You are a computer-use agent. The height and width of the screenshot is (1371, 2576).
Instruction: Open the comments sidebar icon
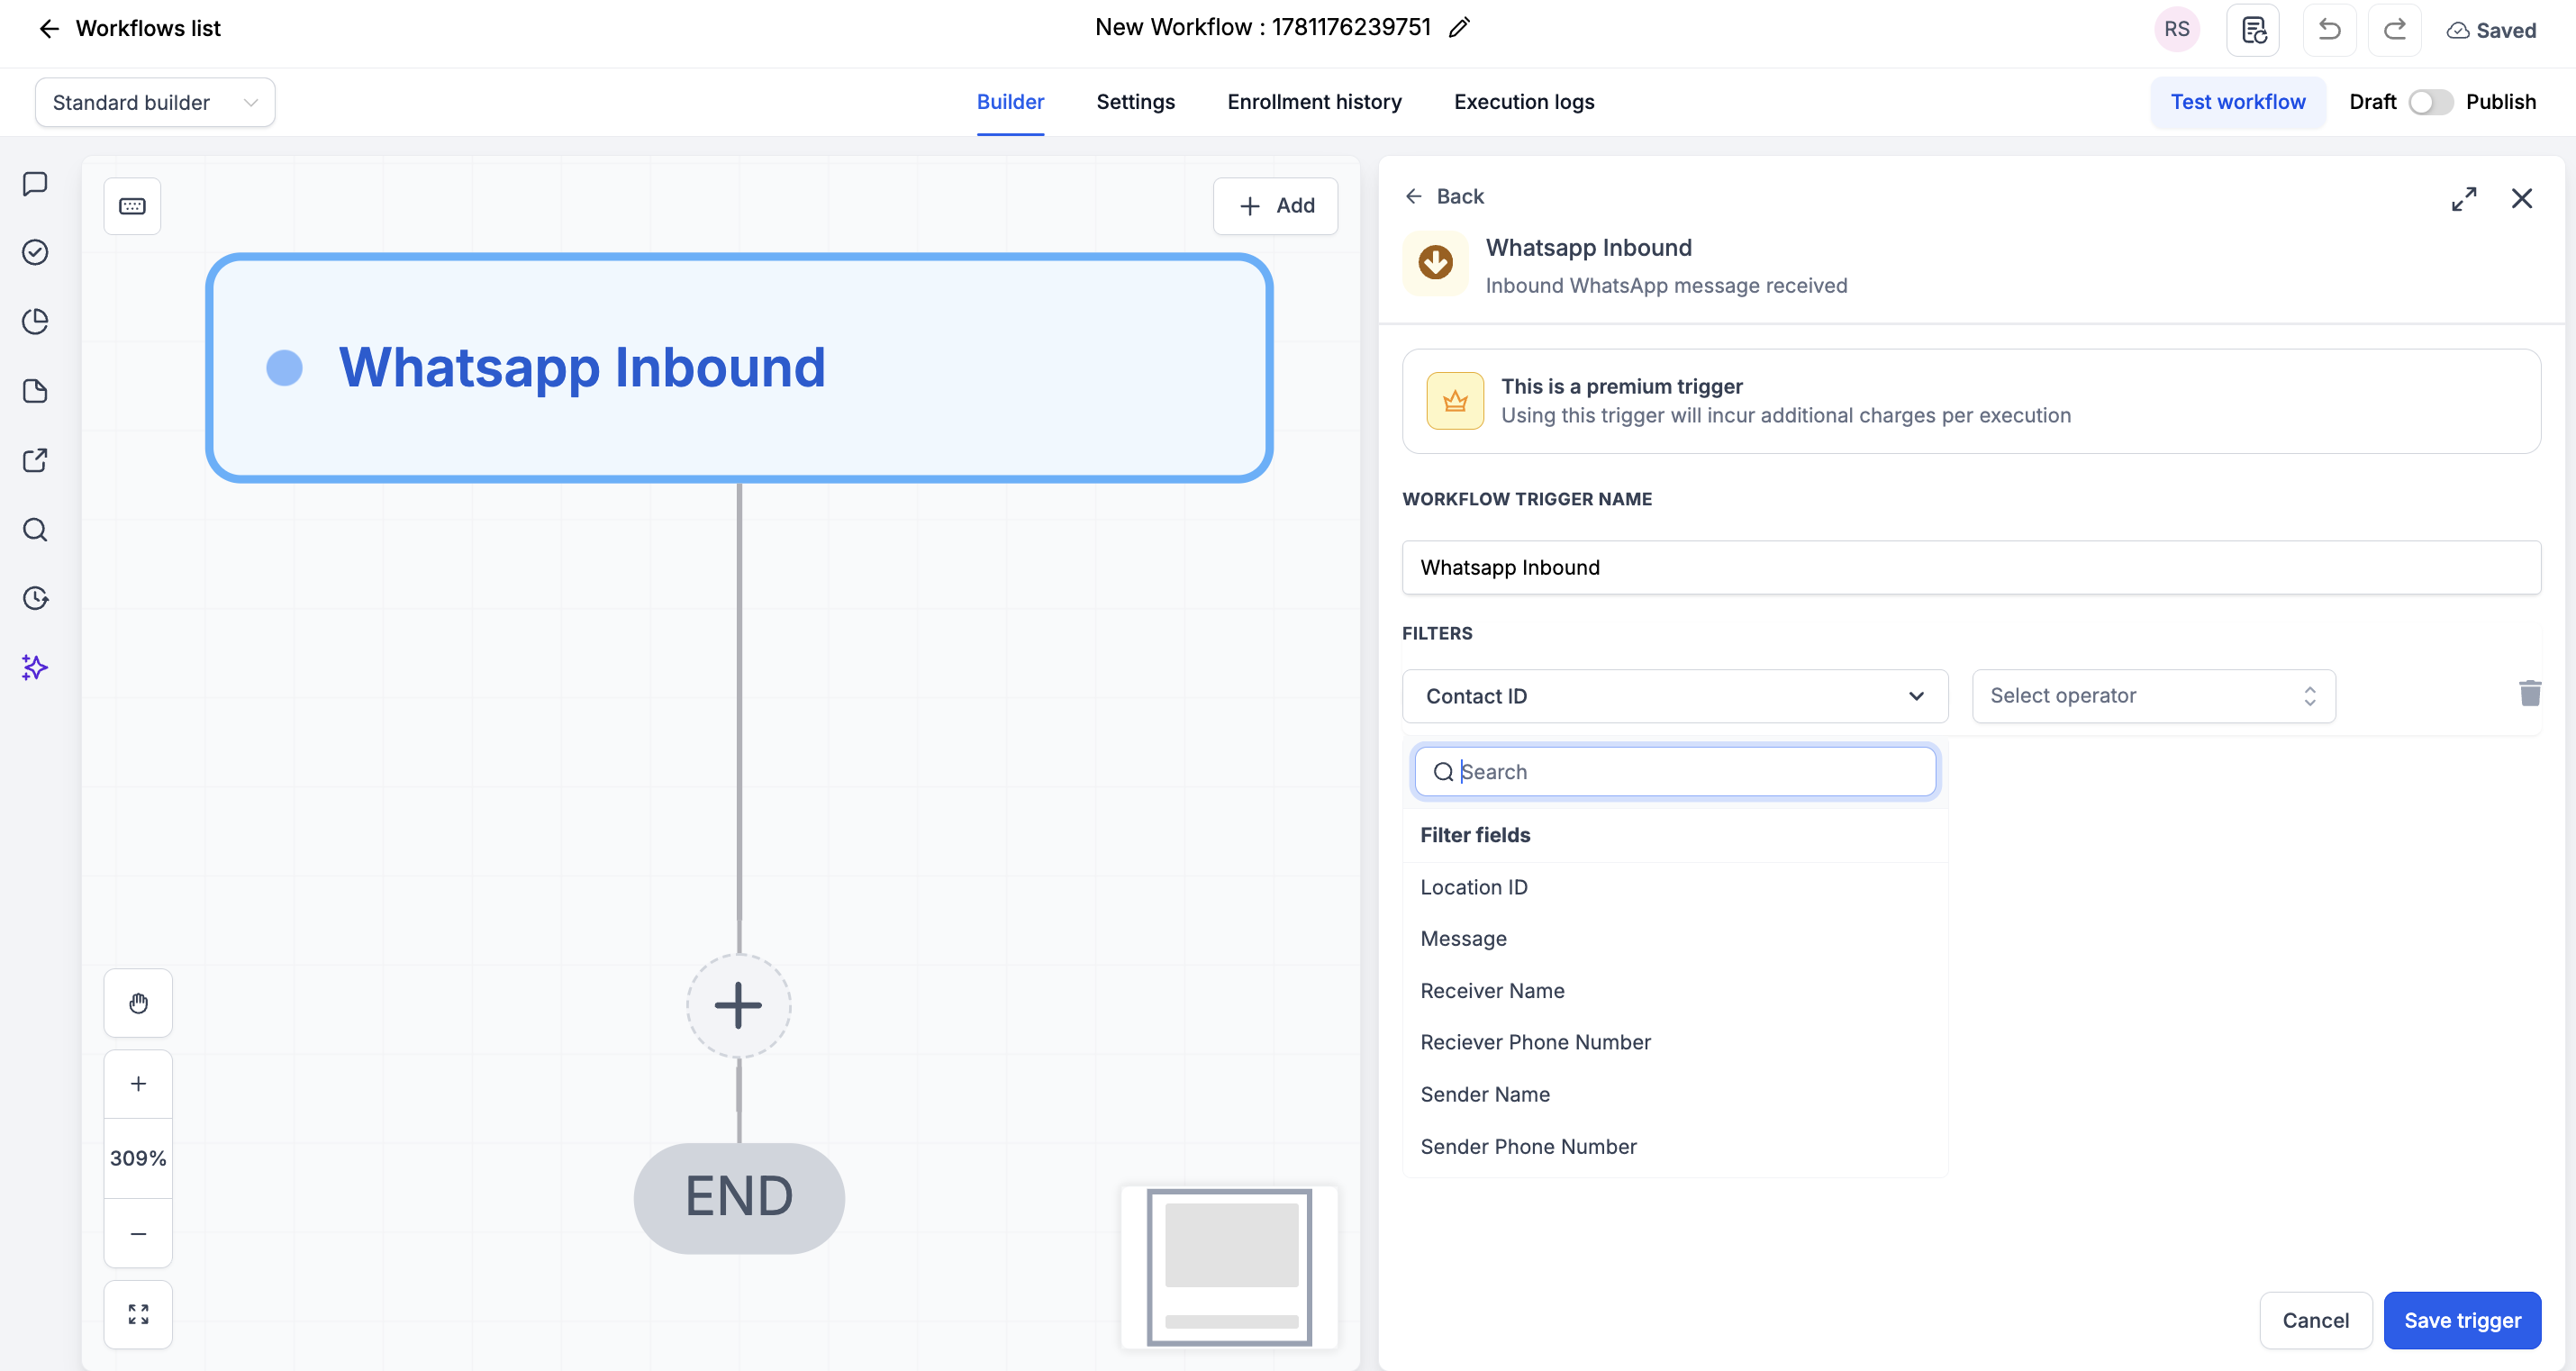click(35, 184)
